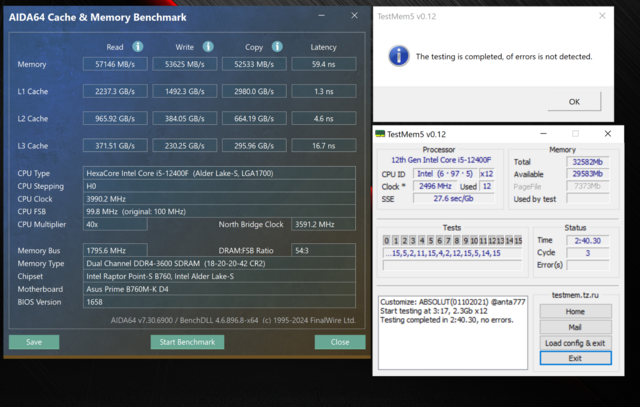The width and height of the screenshot is (640, 407).
Task: Click Close button in AIDA64 window
Action: click(x=340, y=342)
